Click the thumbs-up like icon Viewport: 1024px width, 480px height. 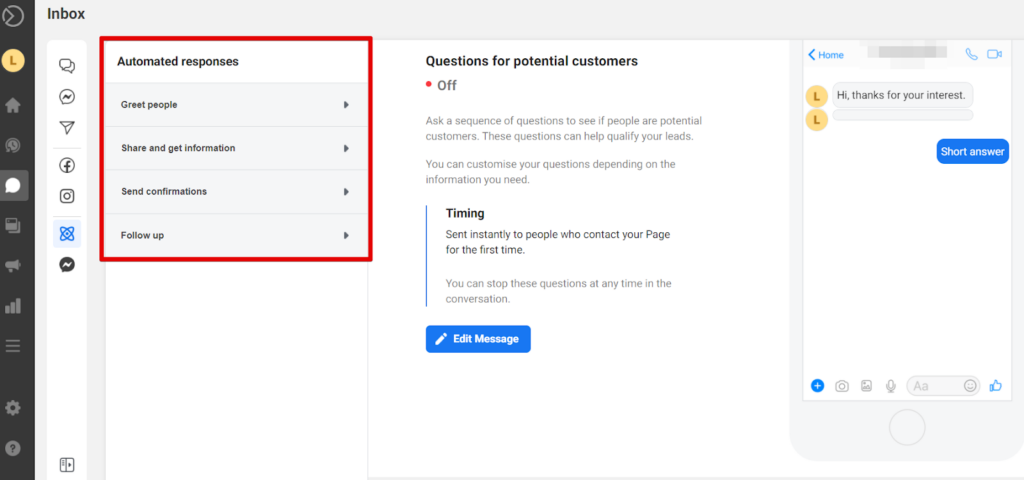pyautogui.click(x=996, y=386)
